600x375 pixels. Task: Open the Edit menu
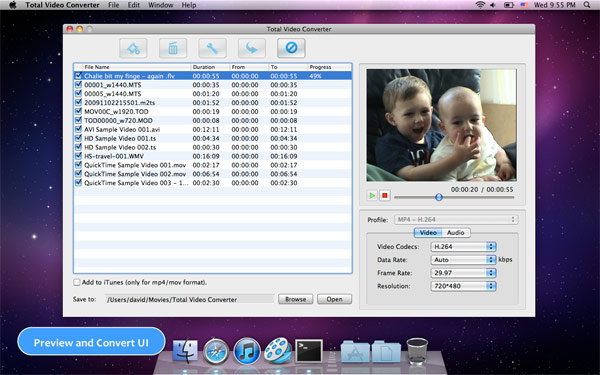(x=134, y=5)
